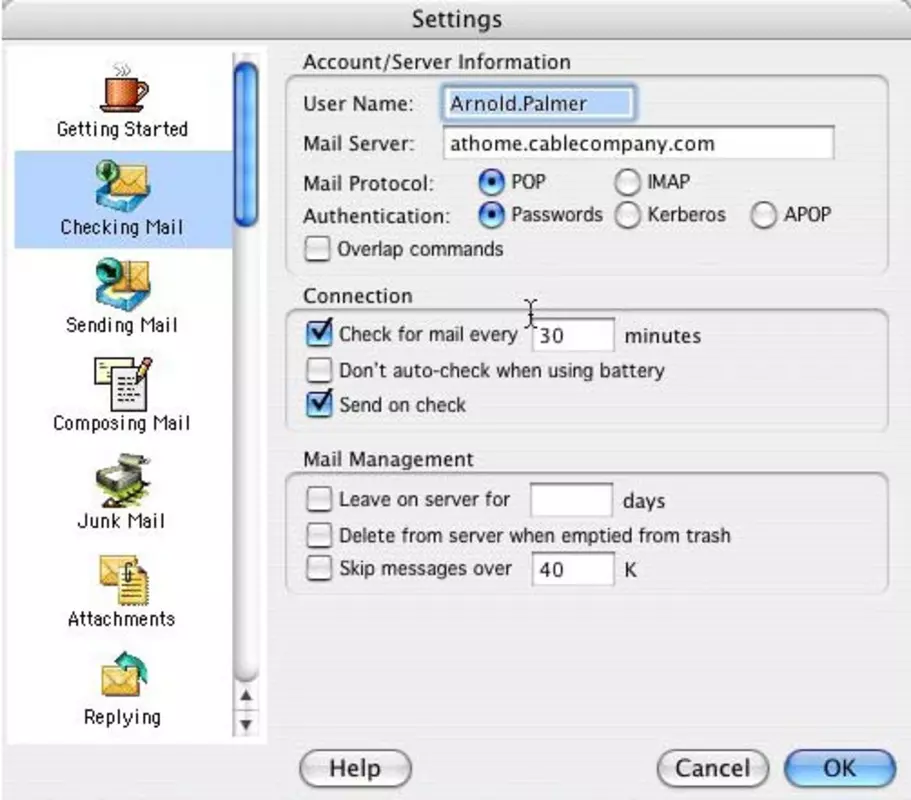Click the scroll up arrow in the category list
Viewport: 911px width, 800px height.
click(x=246, y=695)
